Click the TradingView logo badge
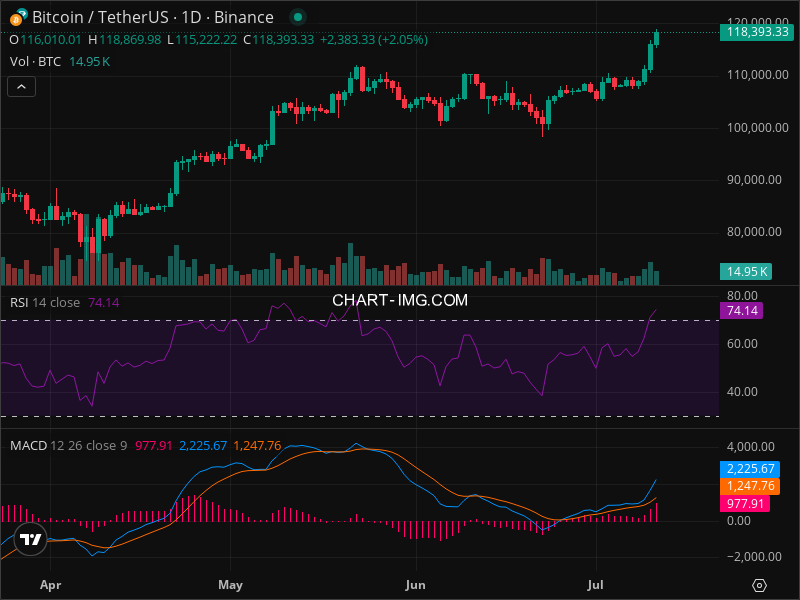The width and height of the screenshot is (800, 600). tap(31, 539)
